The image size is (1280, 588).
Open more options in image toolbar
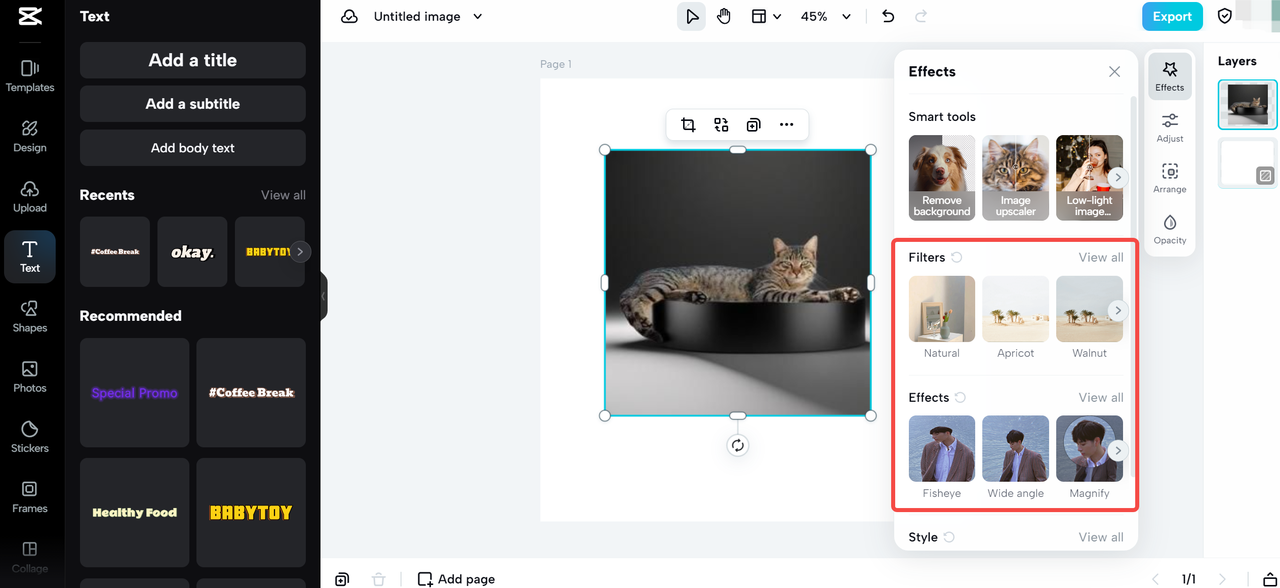coord(786,125)
